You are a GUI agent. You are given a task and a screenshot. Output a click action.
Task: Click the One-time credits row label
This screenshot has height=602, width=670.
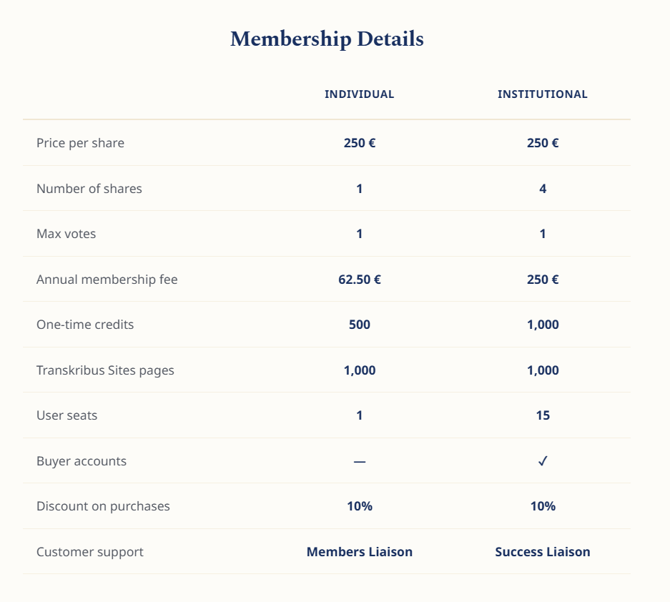point(85,325)
